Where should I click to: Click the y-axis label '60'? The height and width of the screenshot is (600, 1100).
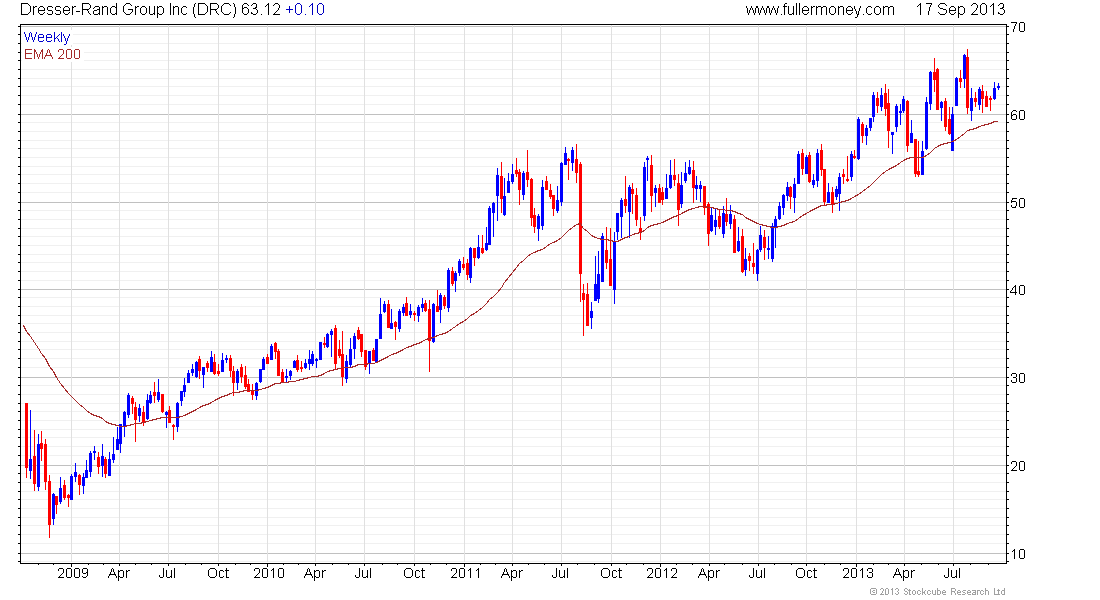pyautogui.click(x=1017, y=115)
